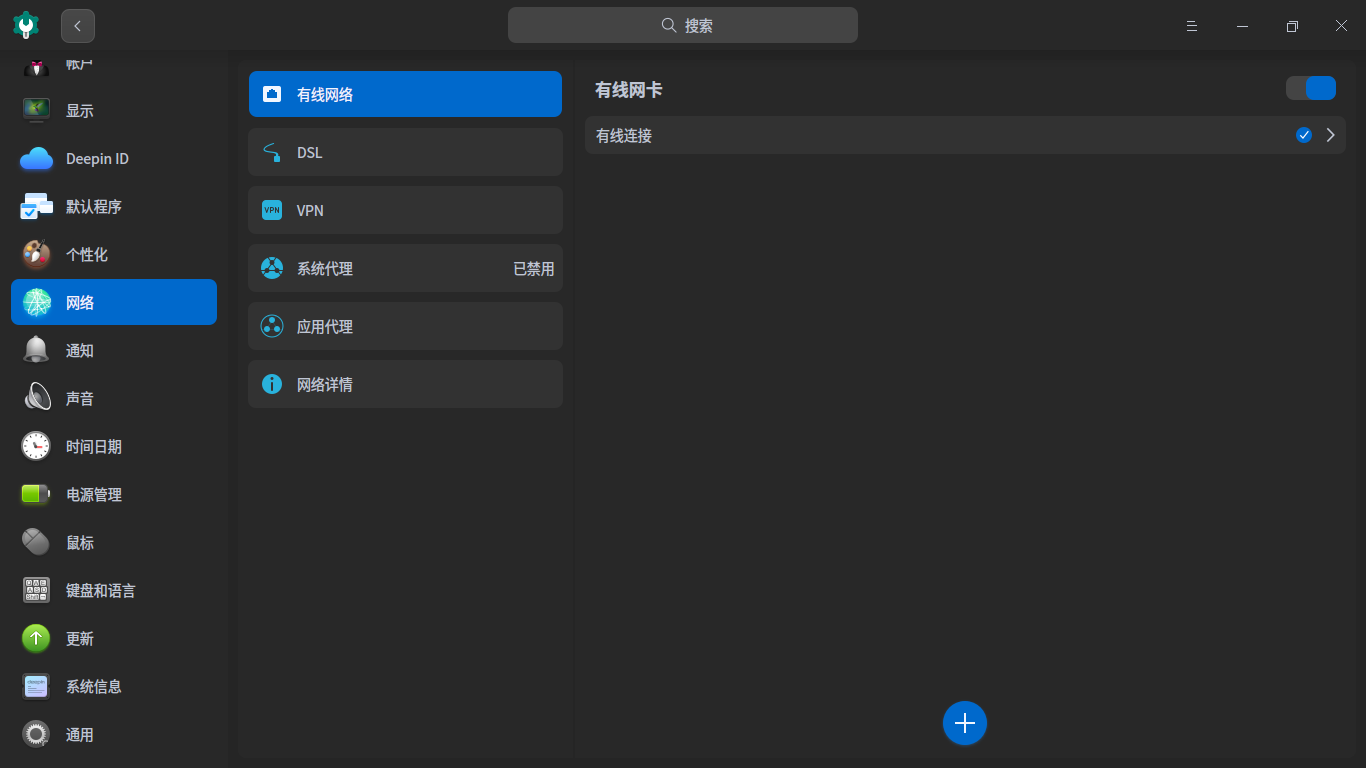
Task: Click the 声音 sound speaker icon
Action: (37, 398)
